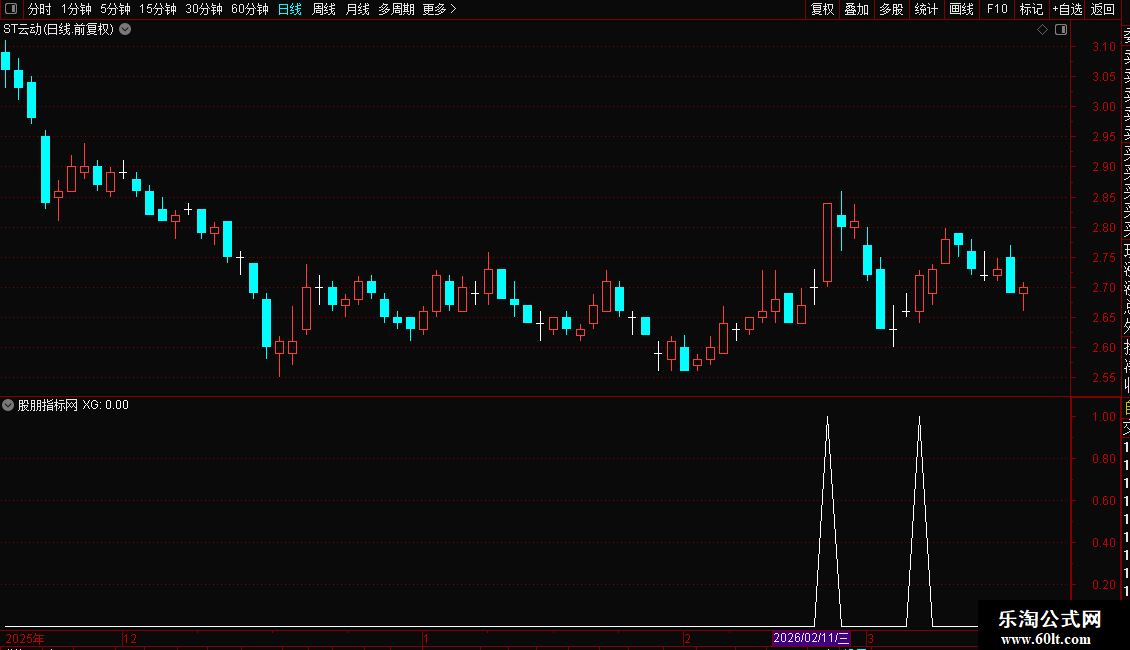
Task: Click the 叠加 overlay button
Action: (x=857, y=9)
